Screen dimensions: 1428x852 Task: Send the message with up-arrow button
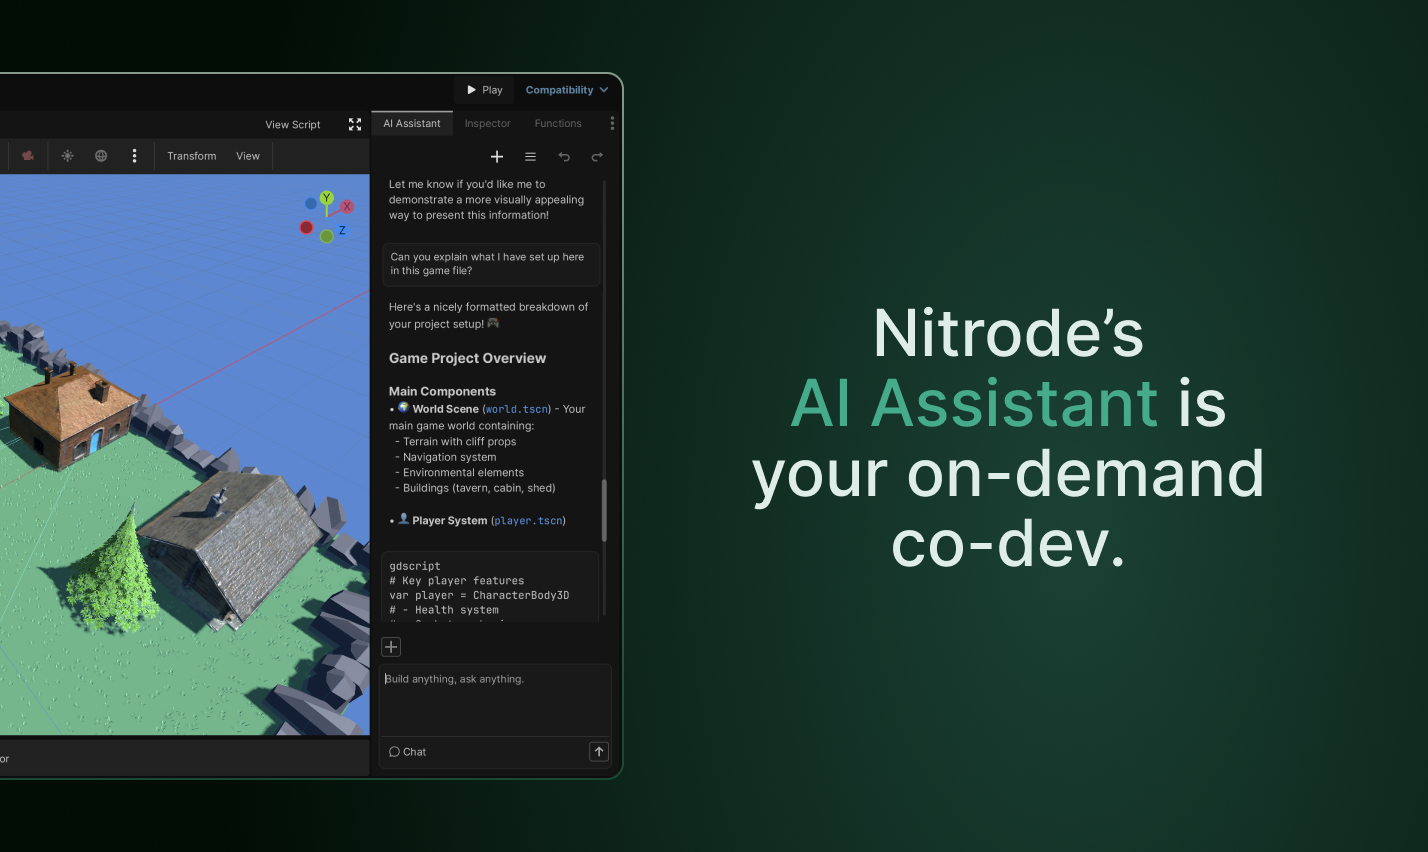(x=599, y=752)
